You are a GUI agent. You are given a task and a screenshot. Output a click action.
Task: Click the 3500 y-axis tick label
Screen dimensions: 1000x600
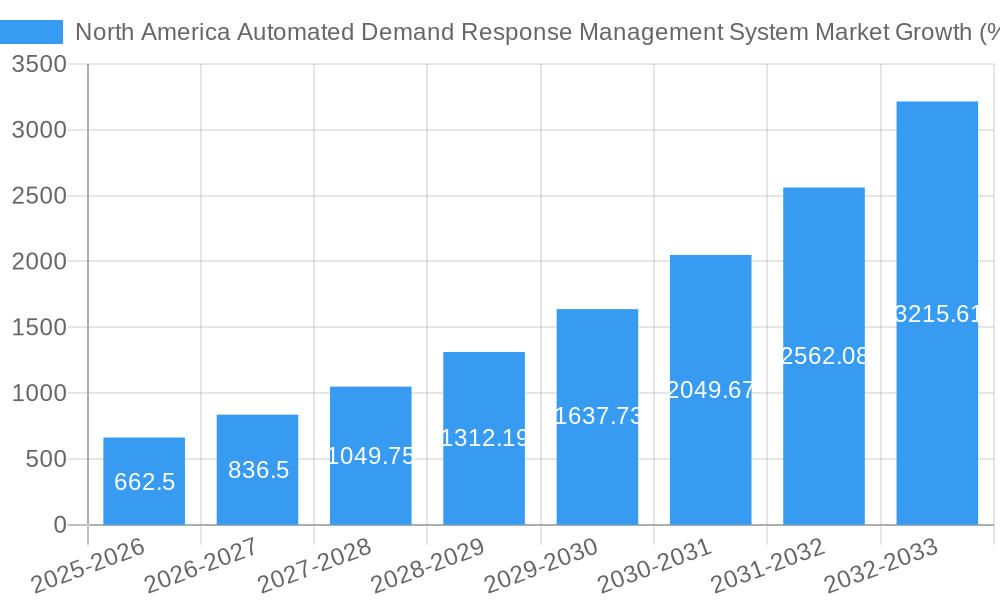[x=39, y=64]
